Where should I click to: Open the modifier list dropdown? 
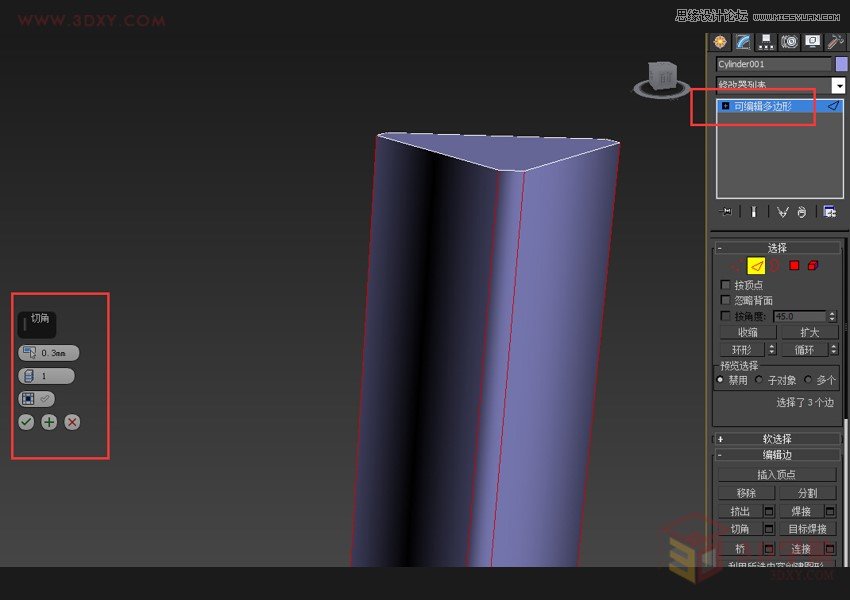click(x=840, y=83)
